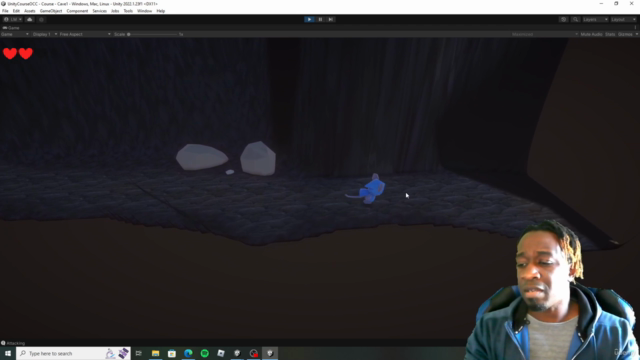Open the Jobs menu

pyautogui.click(x=115, y=11)
